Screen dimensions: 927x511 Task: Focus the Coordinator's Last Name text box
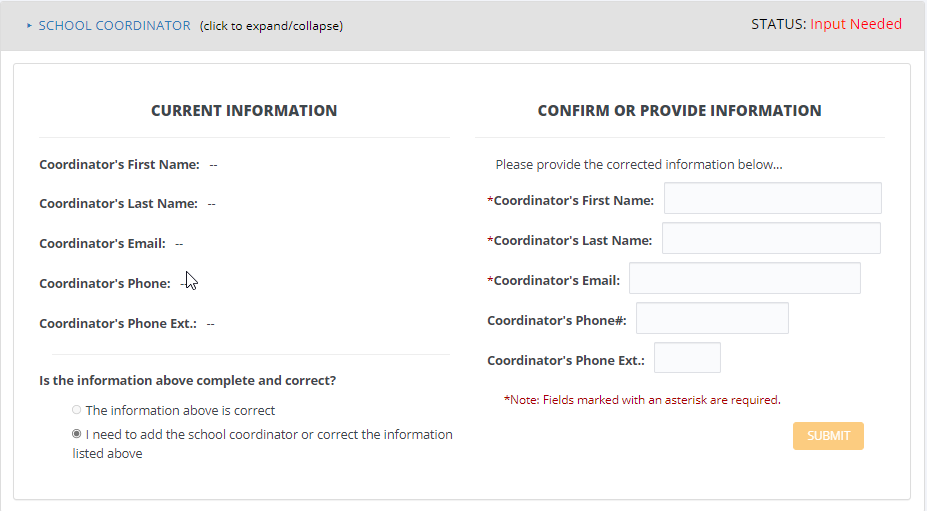(771, 238)
